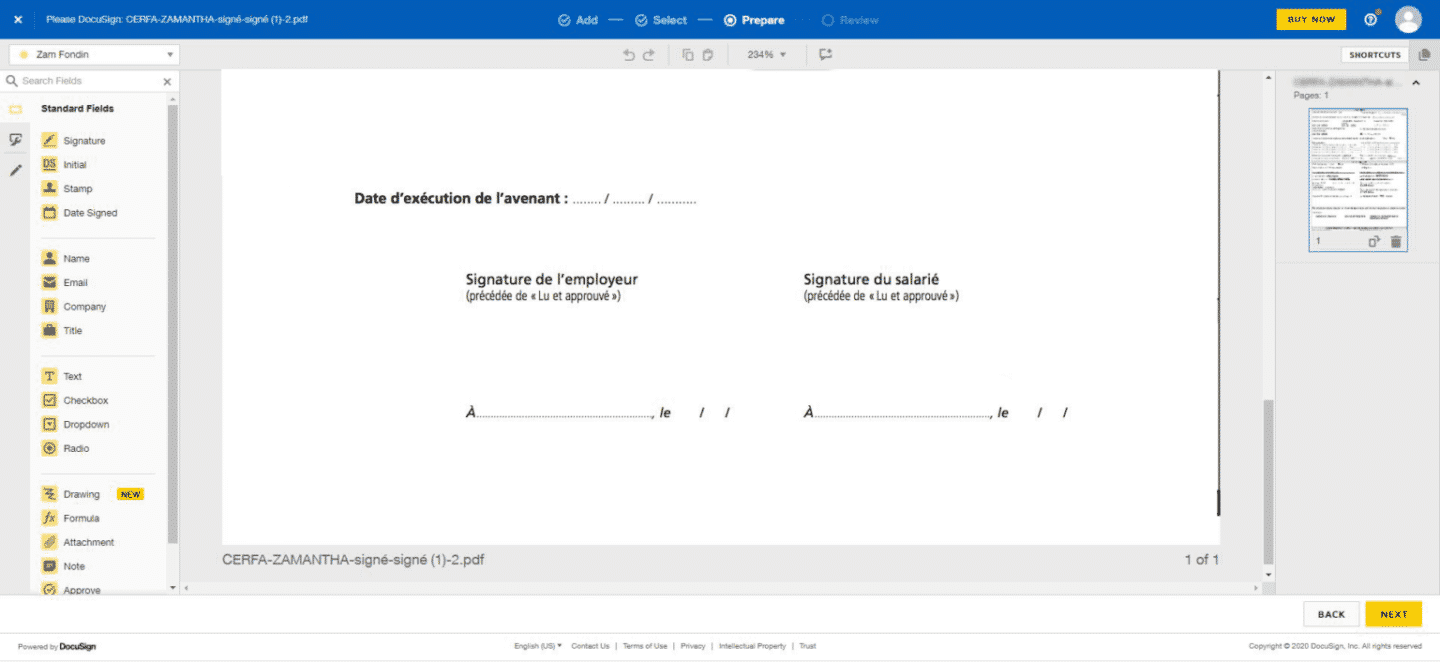
Task: Go to the Add step
Action: [578, 20]
